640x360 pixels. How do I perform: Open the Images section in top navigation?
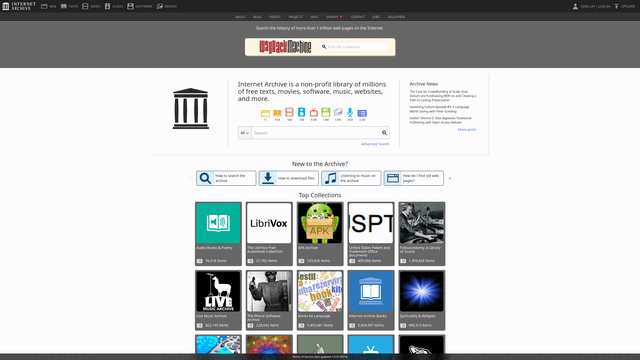click(x=167, y=6)
